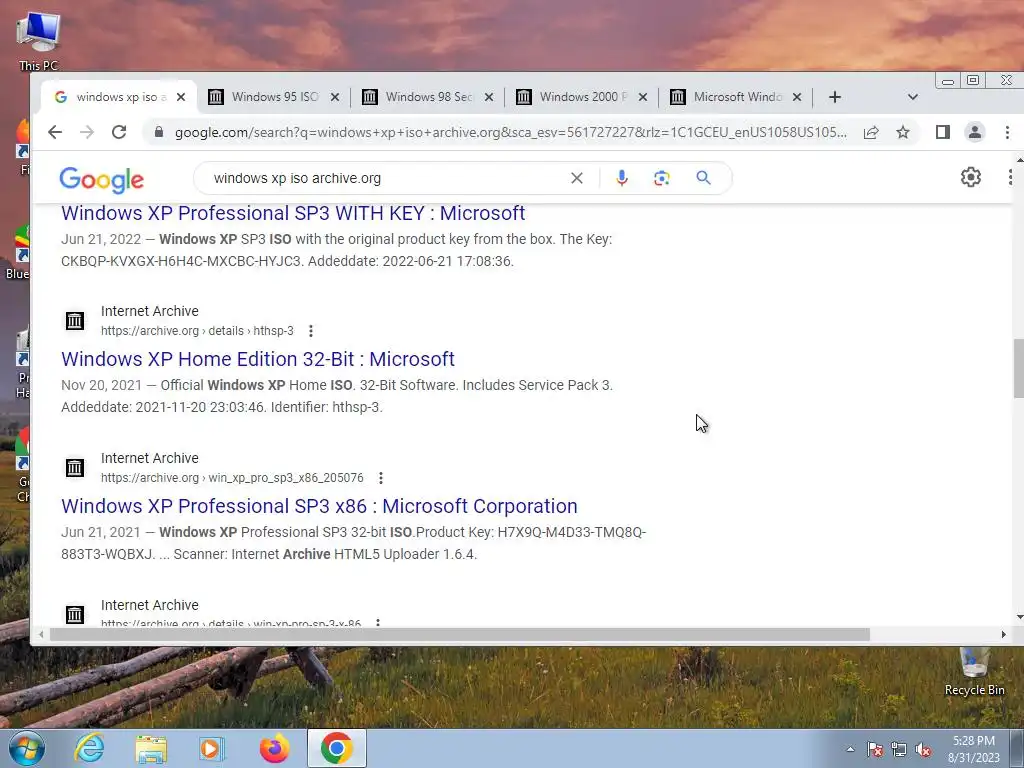Viewport: 1024px width, 768px height.
Task: Click the scroll-left arrow of horizontal scrollbar
Action: pos(41,634)
